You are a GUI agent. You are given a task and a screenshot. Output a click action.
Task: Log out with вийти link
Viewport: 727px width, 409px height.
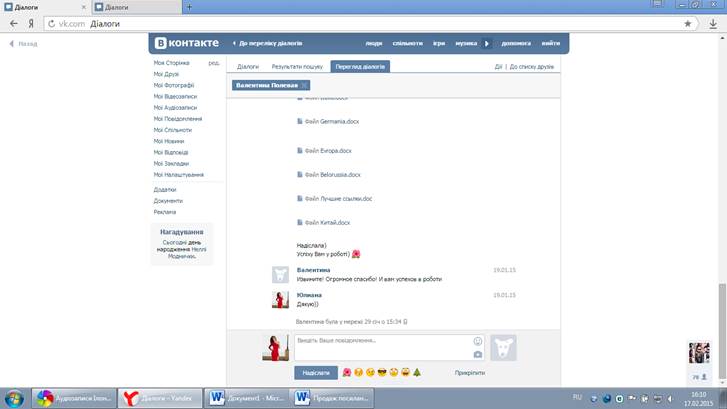pyautogui.click(x=551, y=43)
